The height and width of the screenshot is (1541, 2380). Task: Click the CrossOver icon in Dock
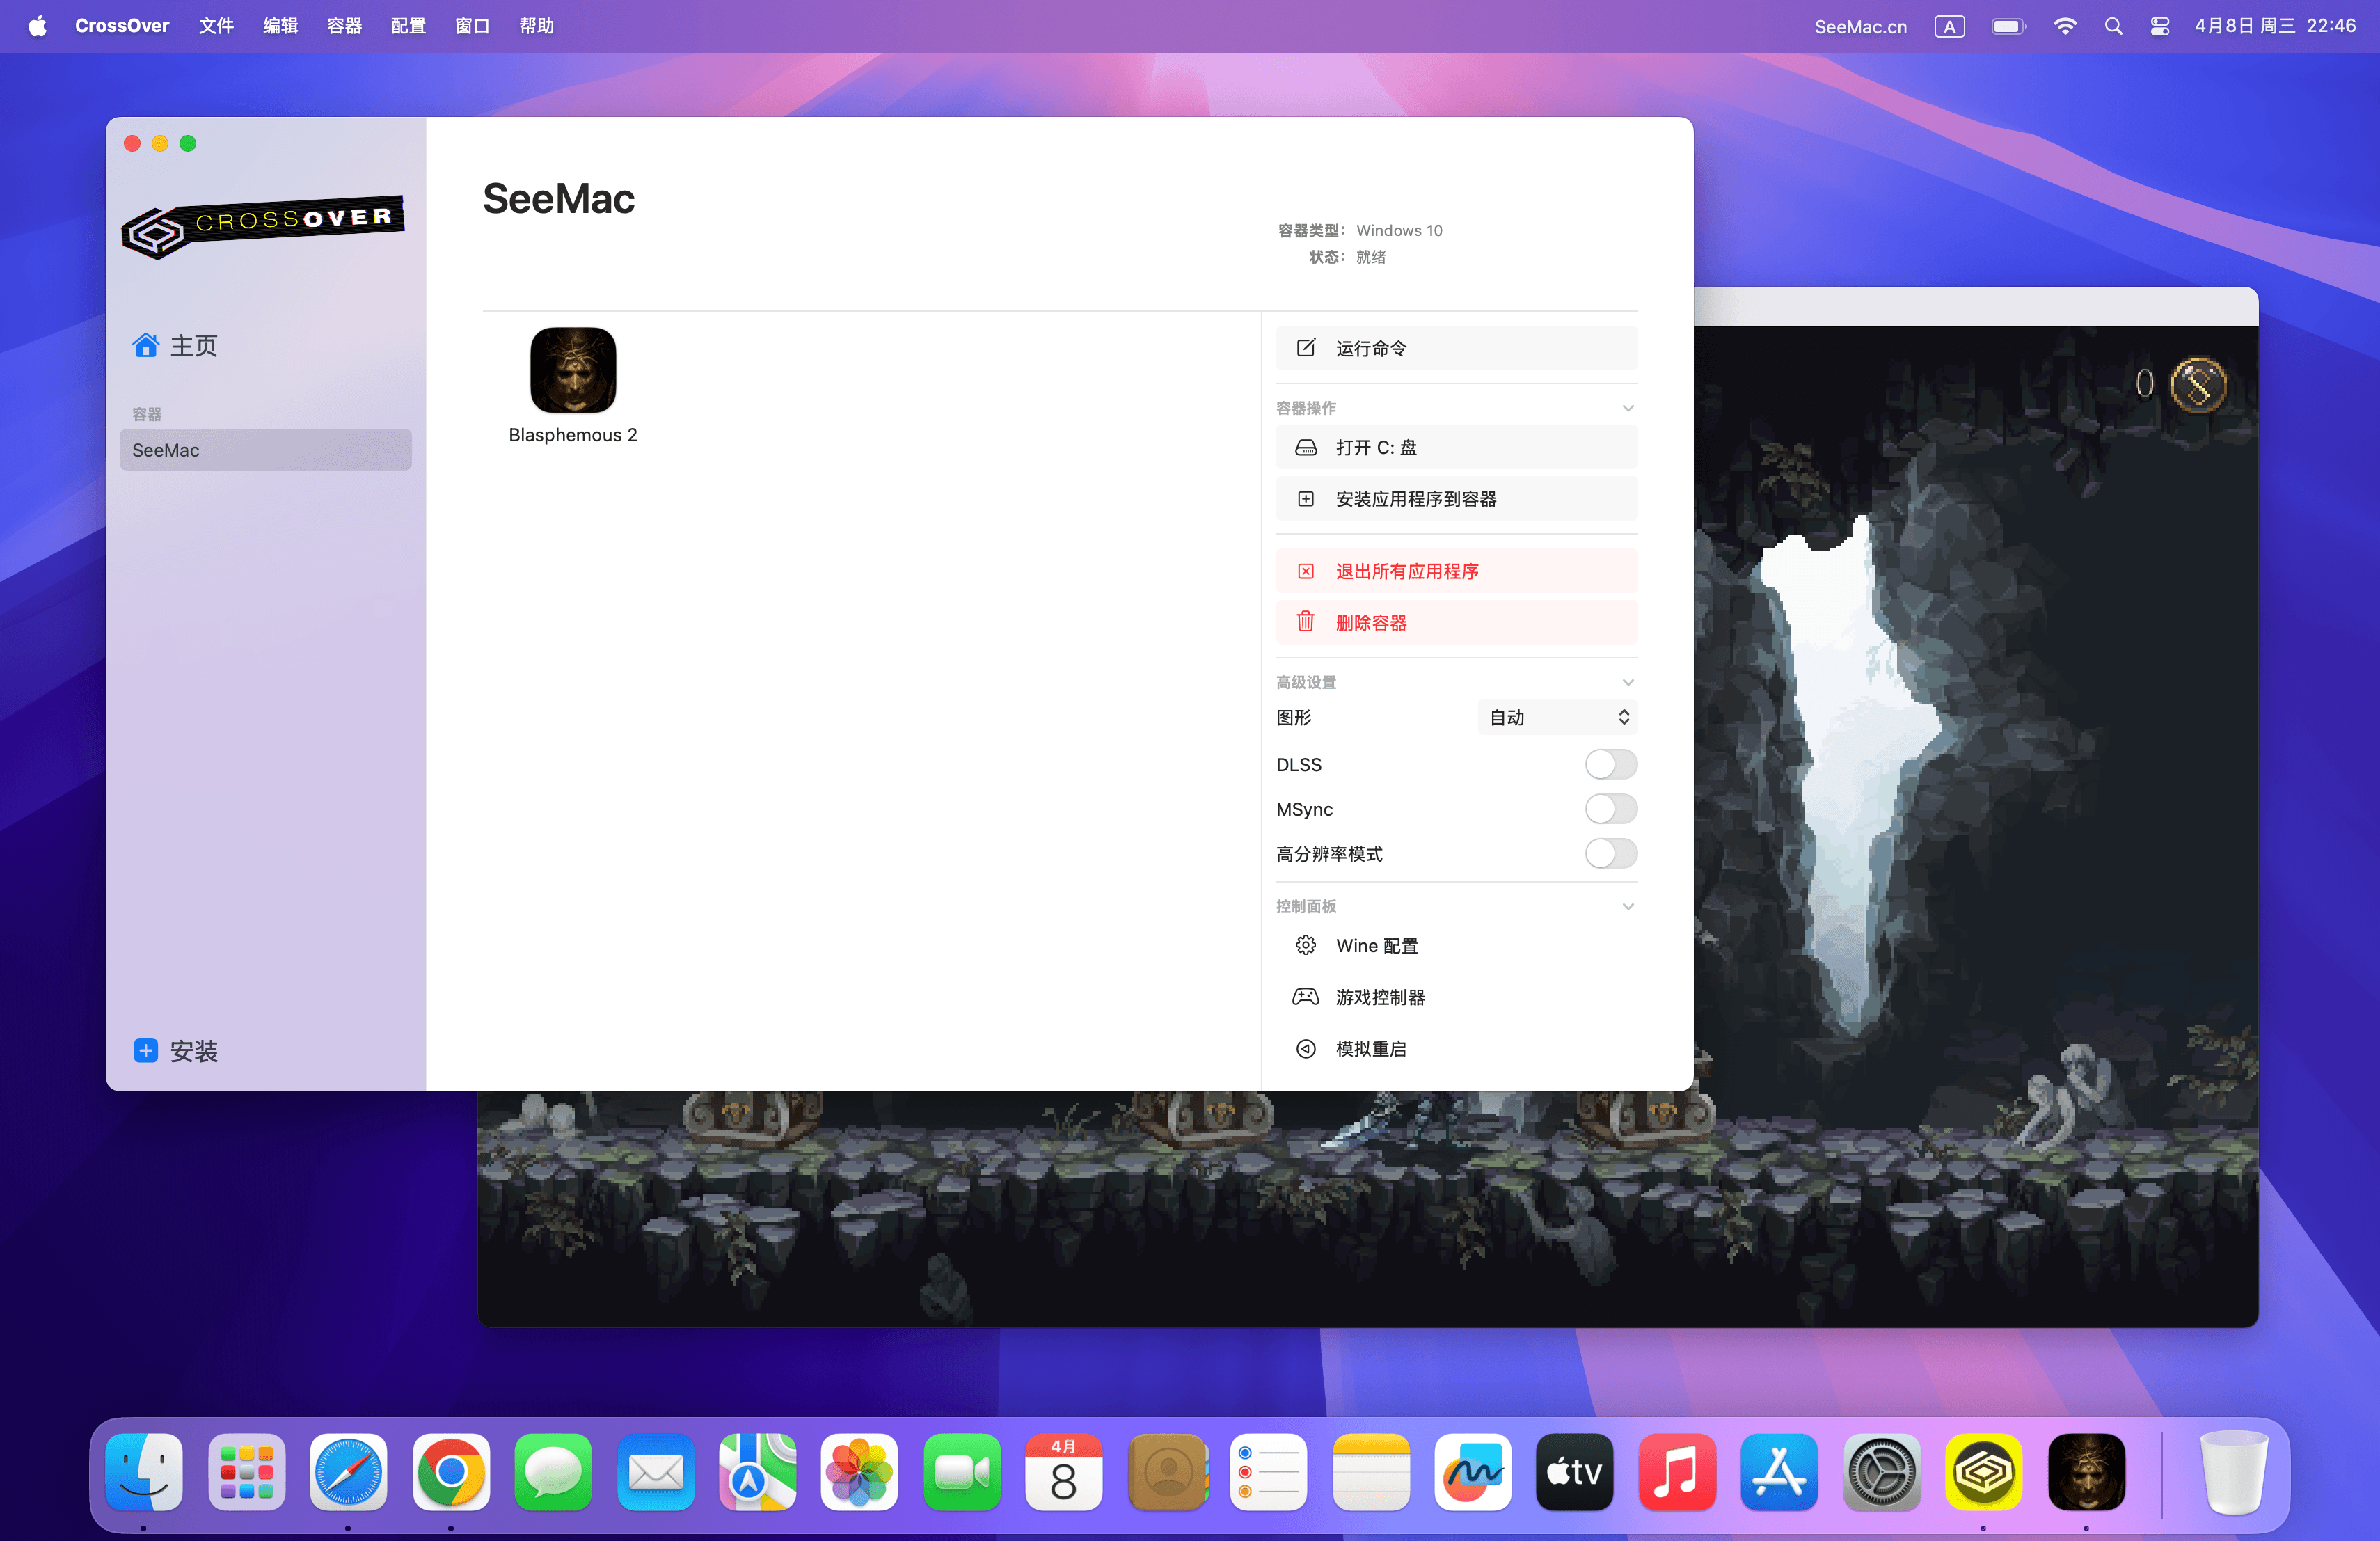[x=1983, y=1472]
